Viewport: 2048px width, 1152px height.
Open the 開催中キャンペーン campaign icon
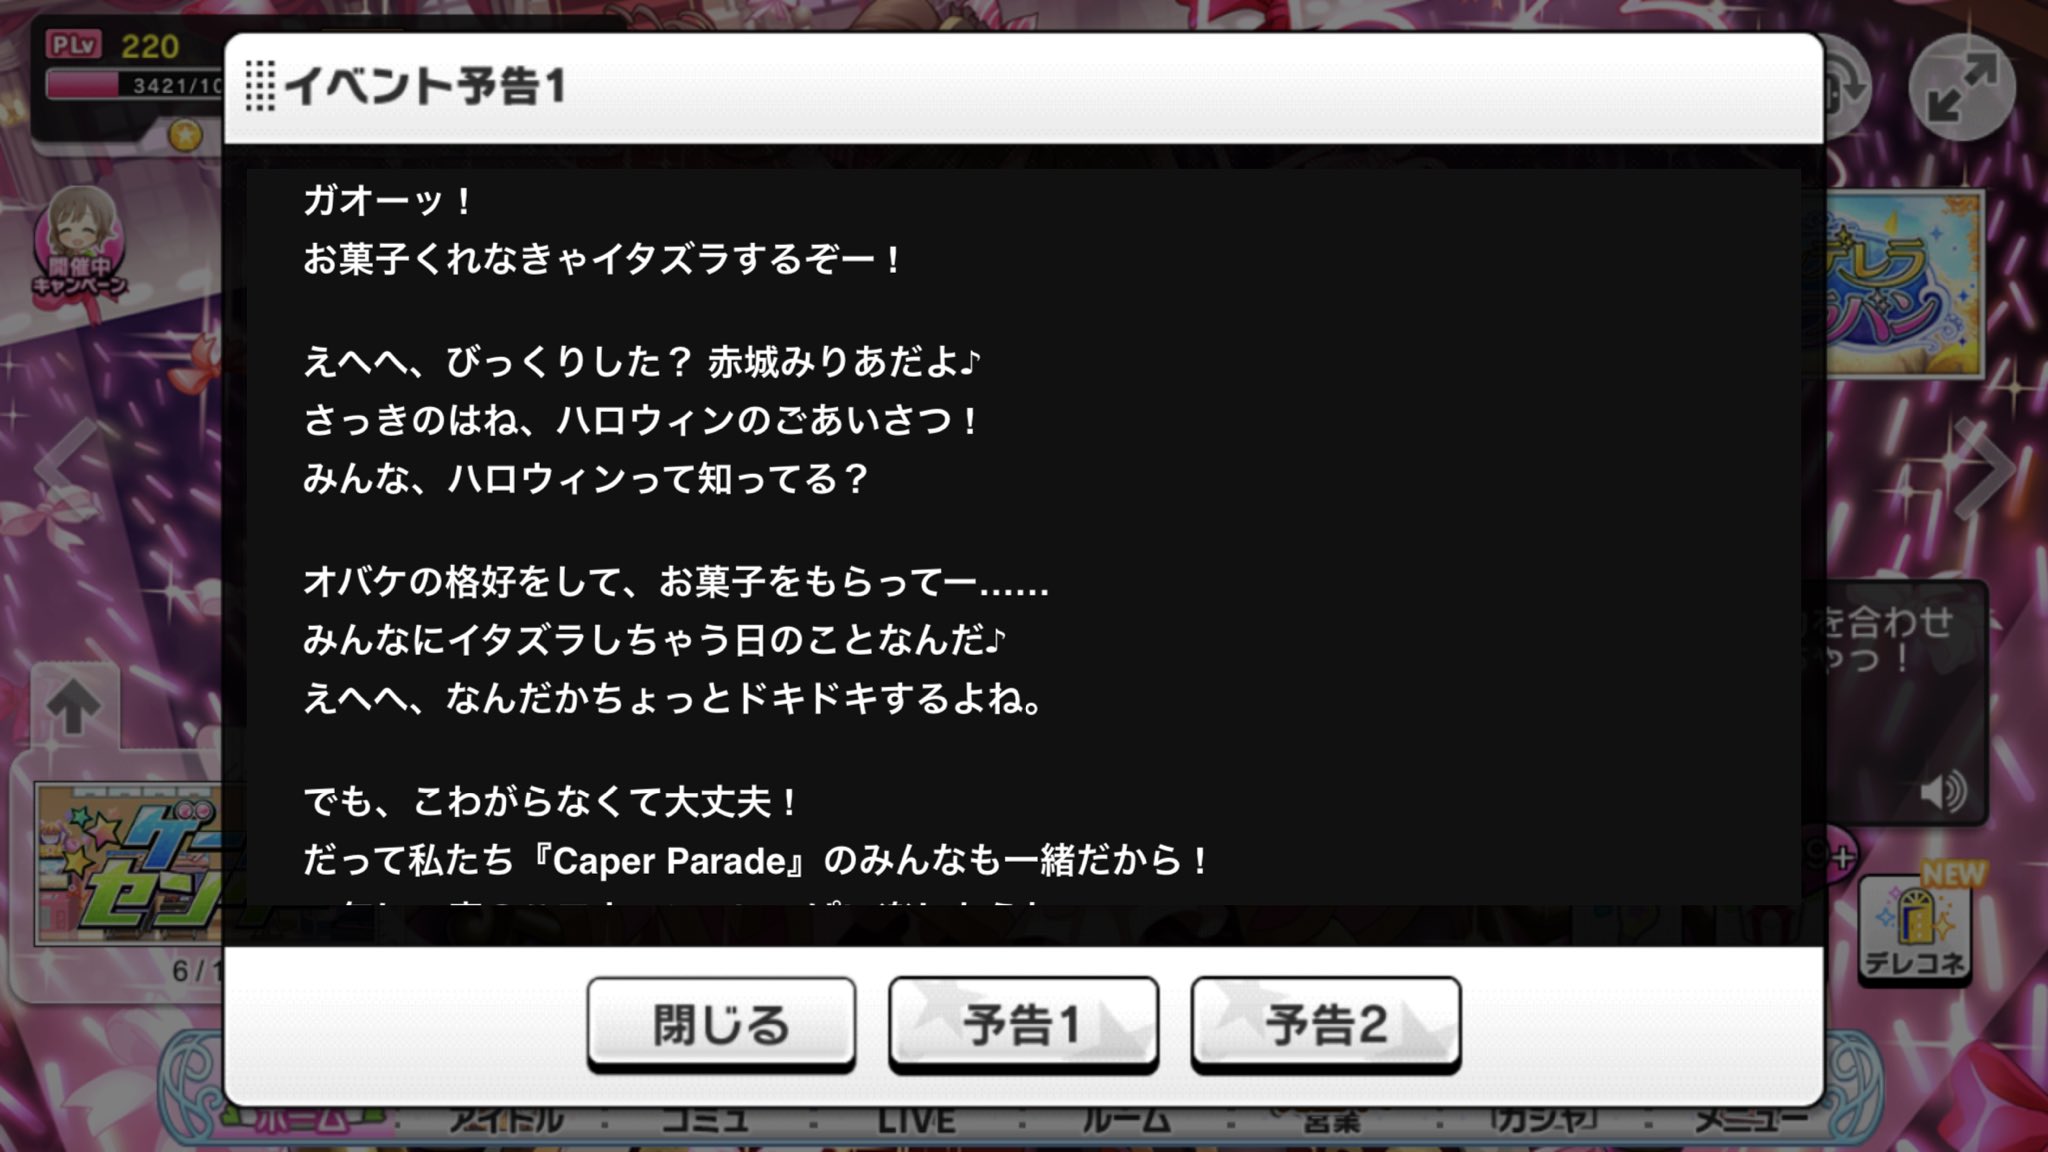(79, 243)
